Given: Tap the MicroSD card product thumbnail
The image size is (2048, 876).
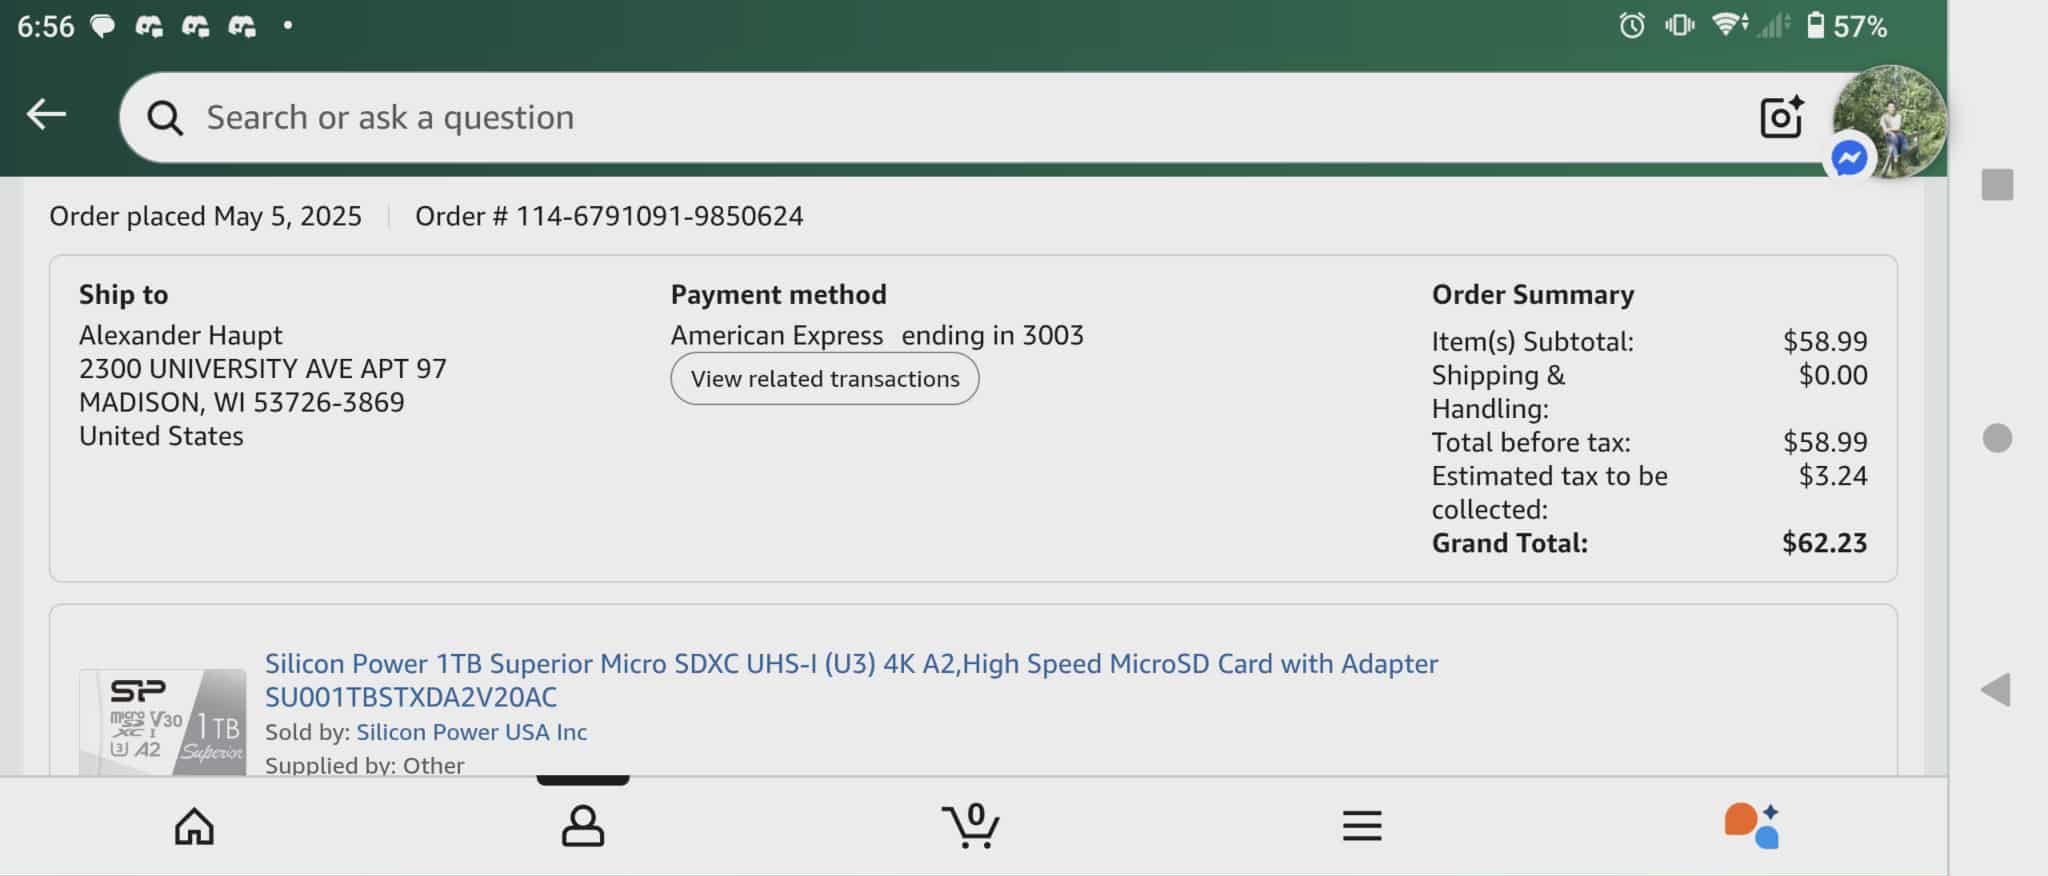Looking at the screenshot, I should (x=163, y=722).
